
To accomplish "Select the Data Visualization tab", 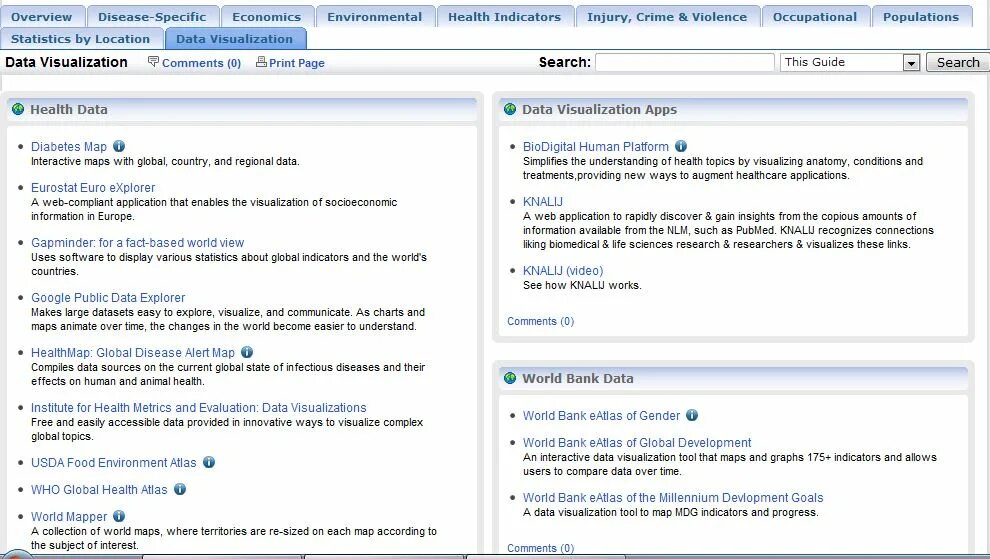I will tap(235, 39).
